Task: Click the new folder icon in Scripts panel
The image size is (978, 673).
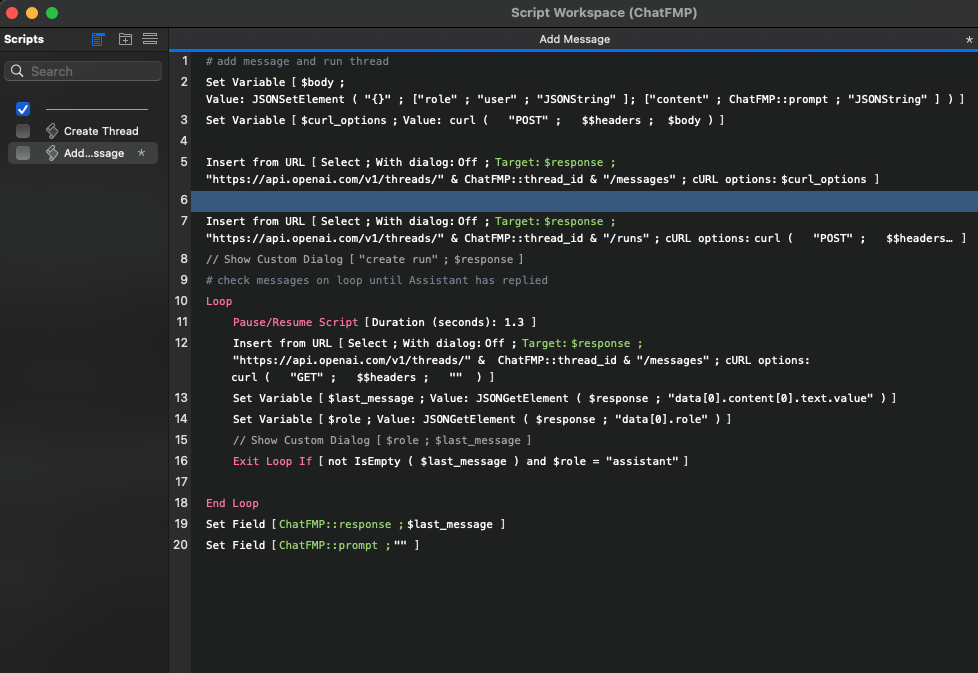Action: click(x=125, y=39)
